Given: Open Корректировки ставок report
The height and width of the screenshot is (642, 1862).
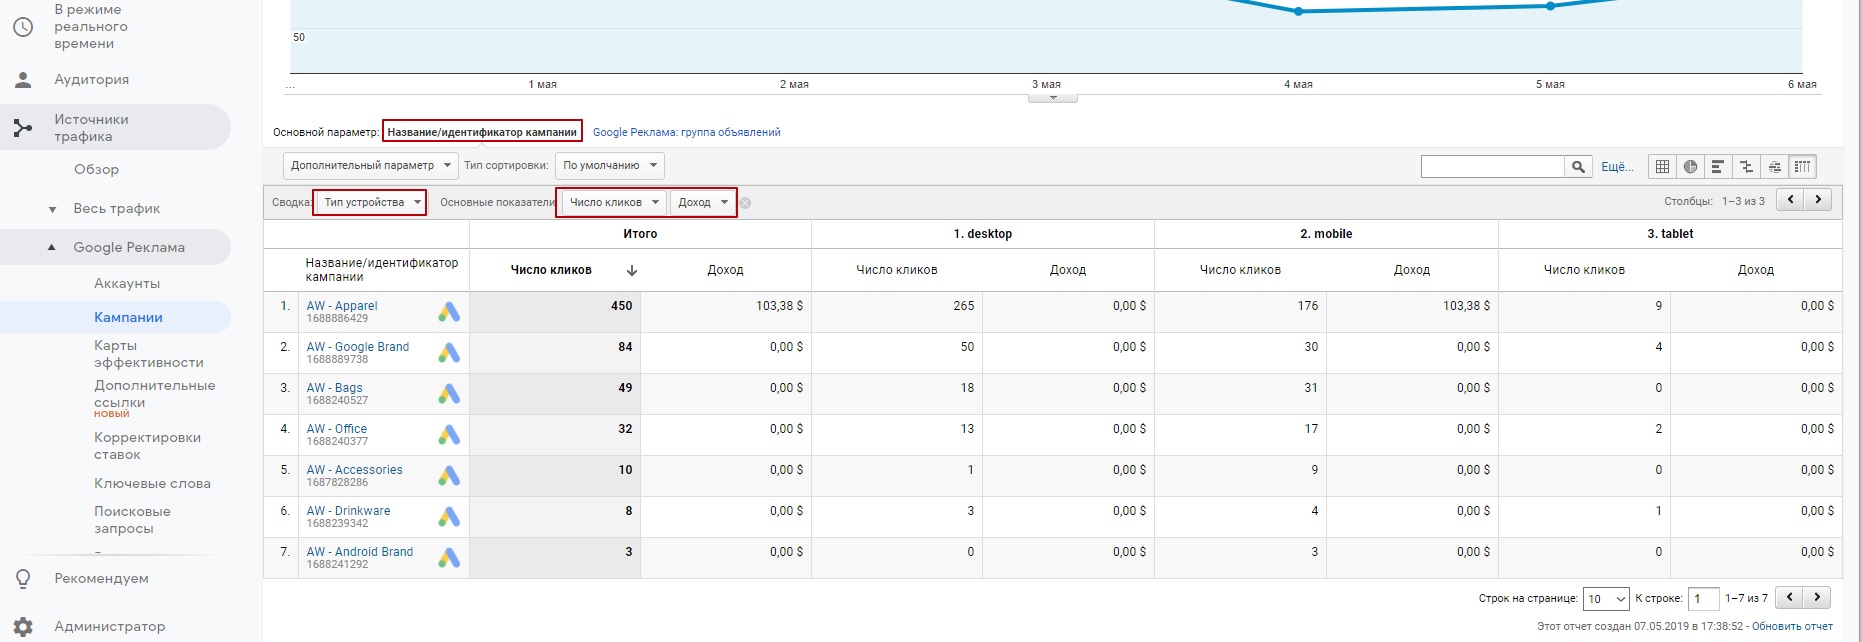Looking at the screenshot, I should pos(147,446).
